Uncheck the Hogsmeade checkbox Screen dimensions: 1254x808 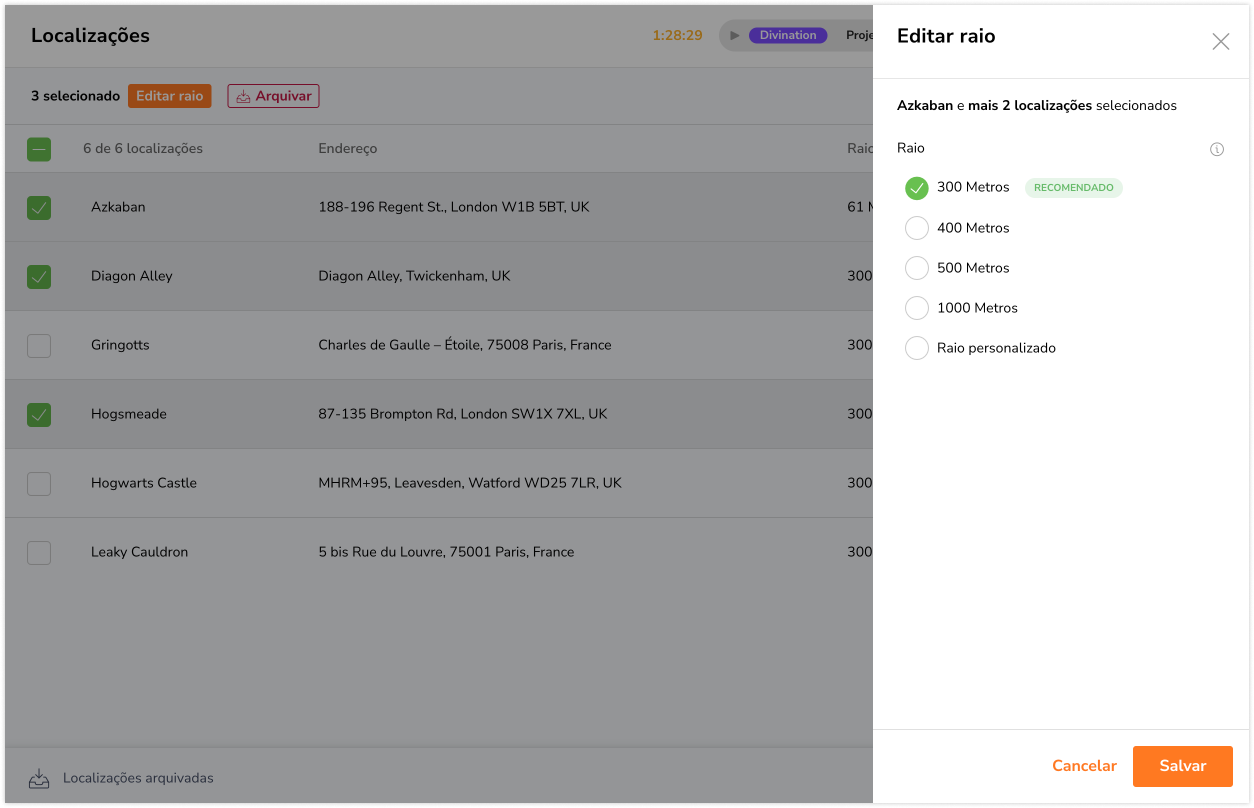[39, 414]
